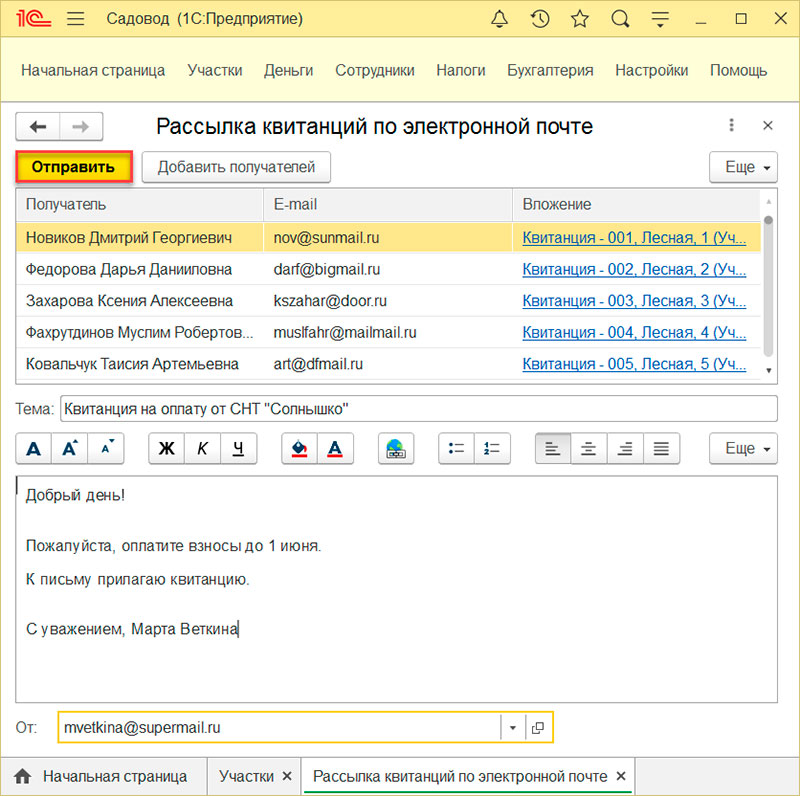Open the sender account details
The width and height of the screenshot is (800, 796).
[x=538, y=728]
